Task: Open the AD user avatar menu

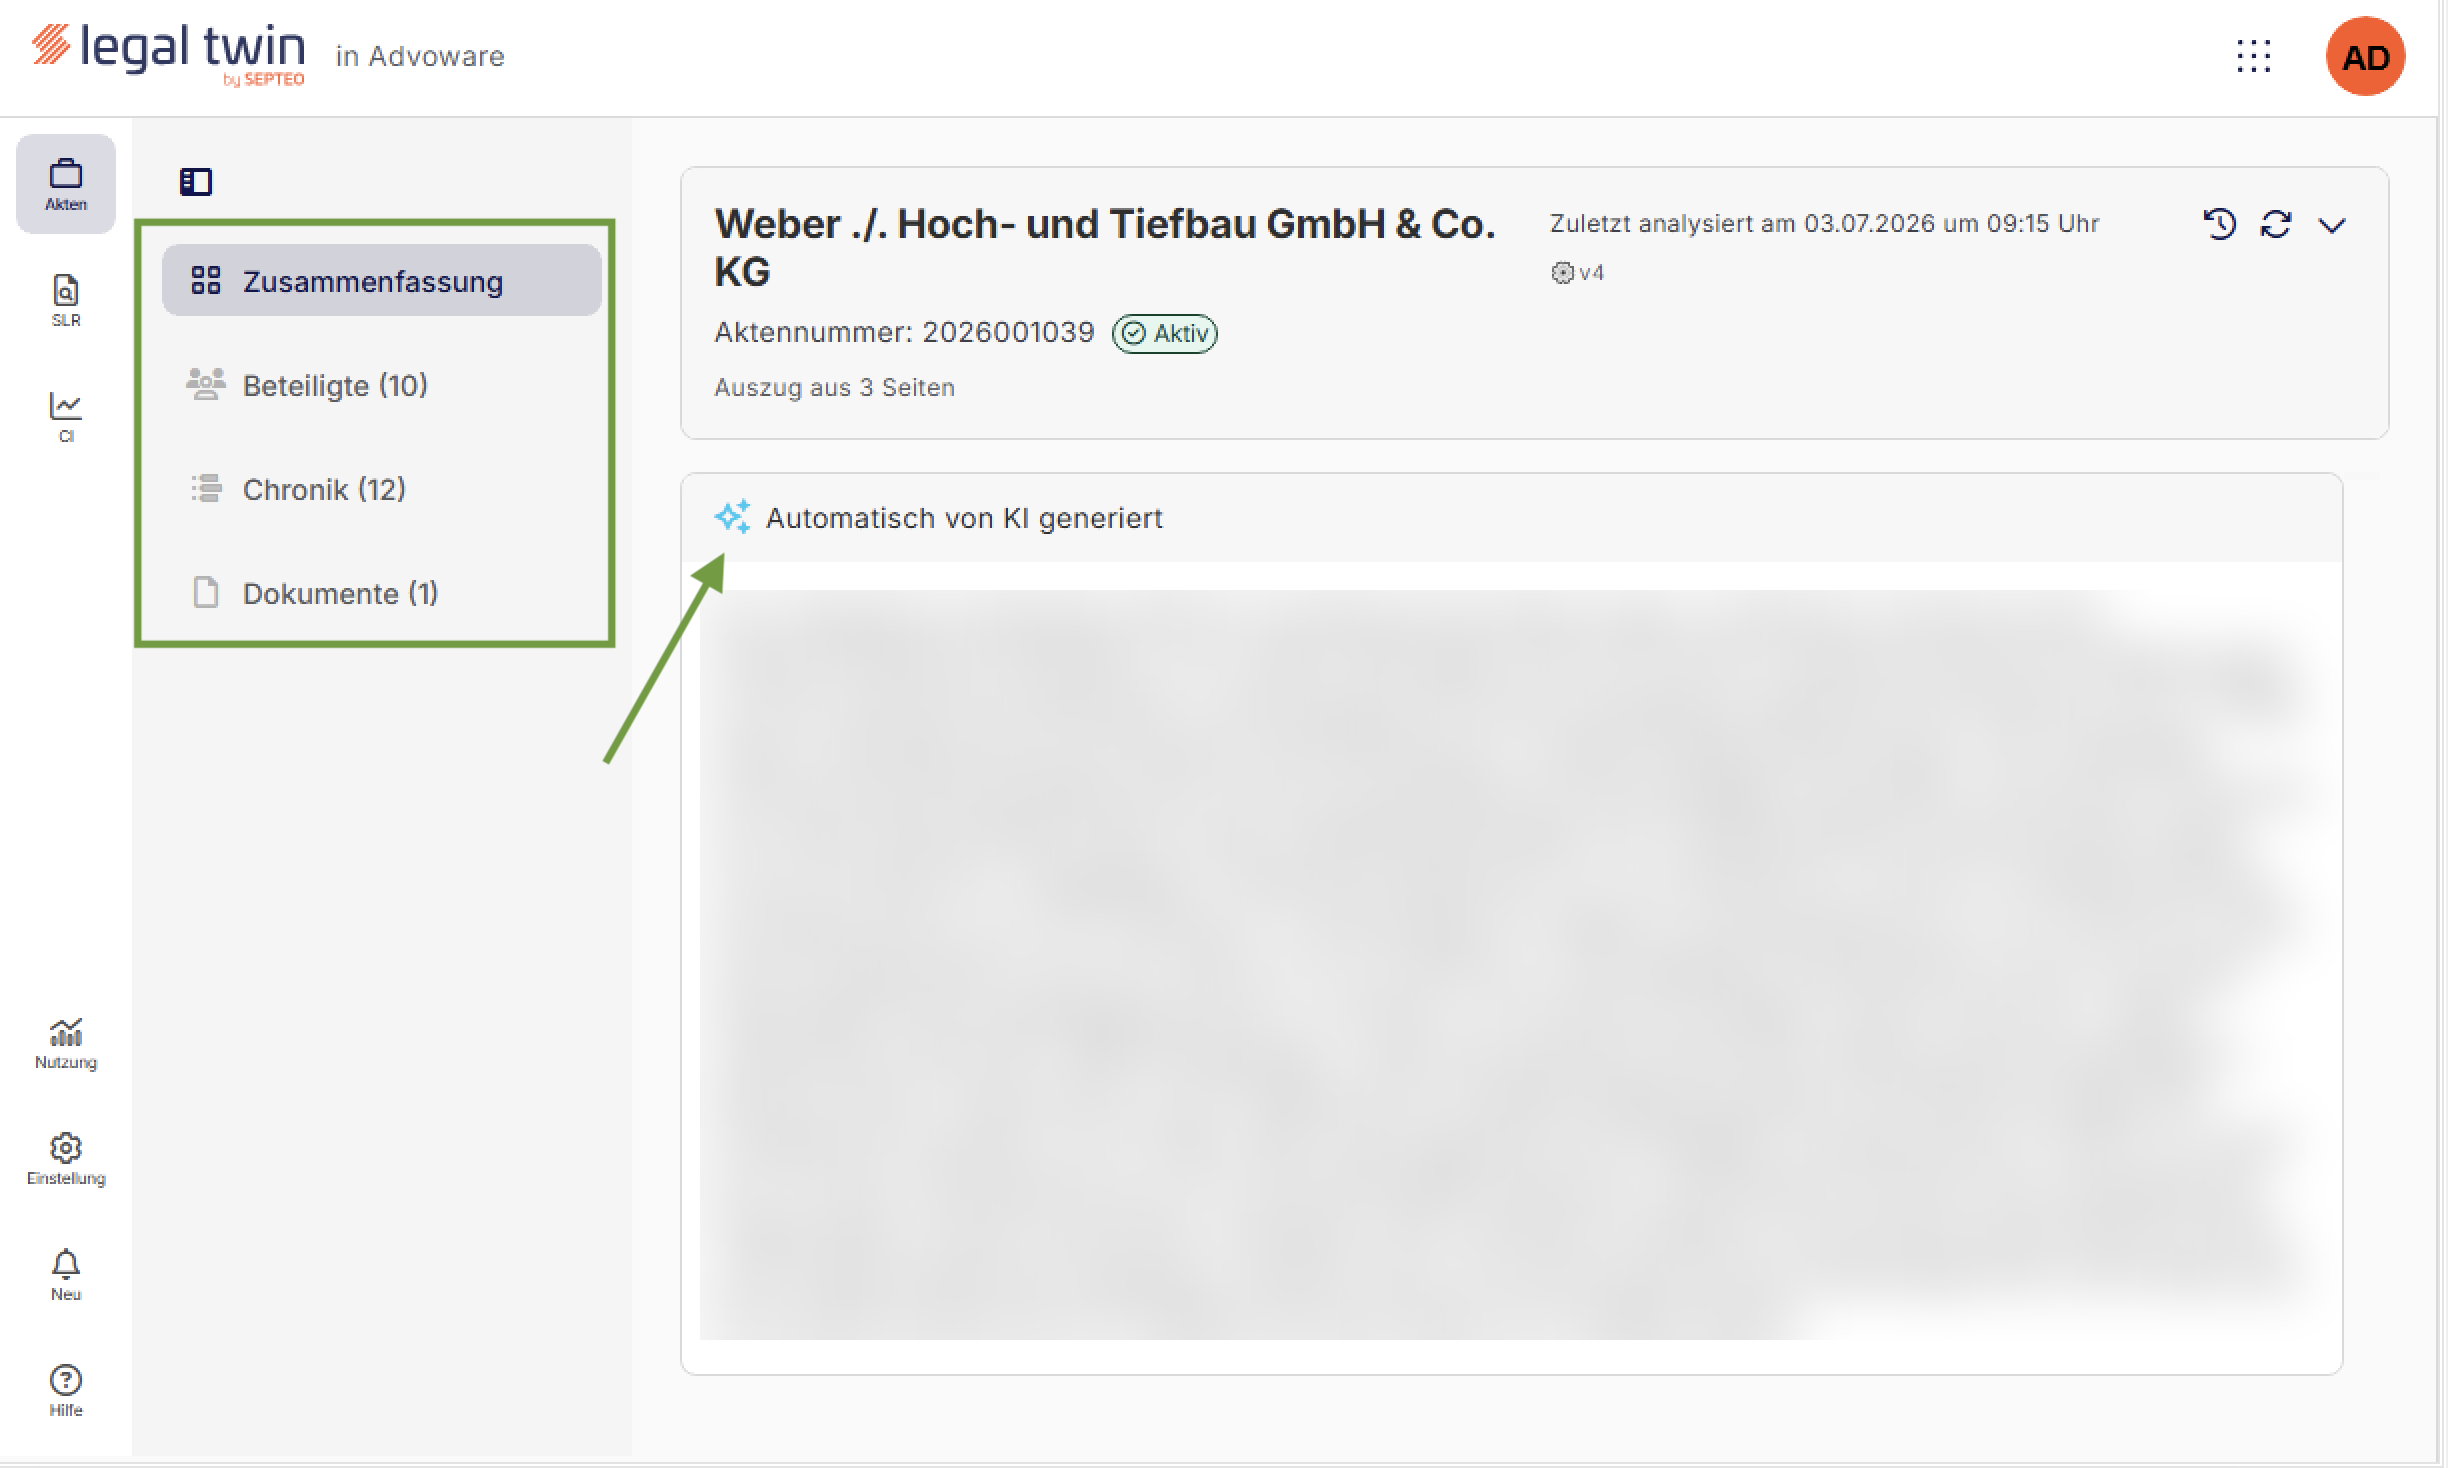Action: (x=2366, y=57)
